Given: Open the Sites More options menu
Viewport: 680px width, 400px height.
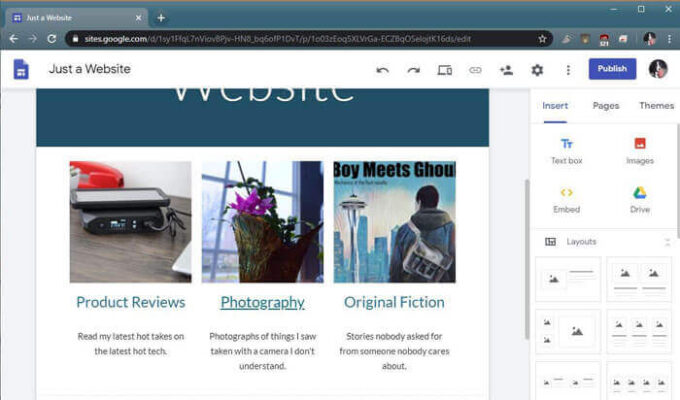Looking at the screenshot, I should (x=568, y=70).
